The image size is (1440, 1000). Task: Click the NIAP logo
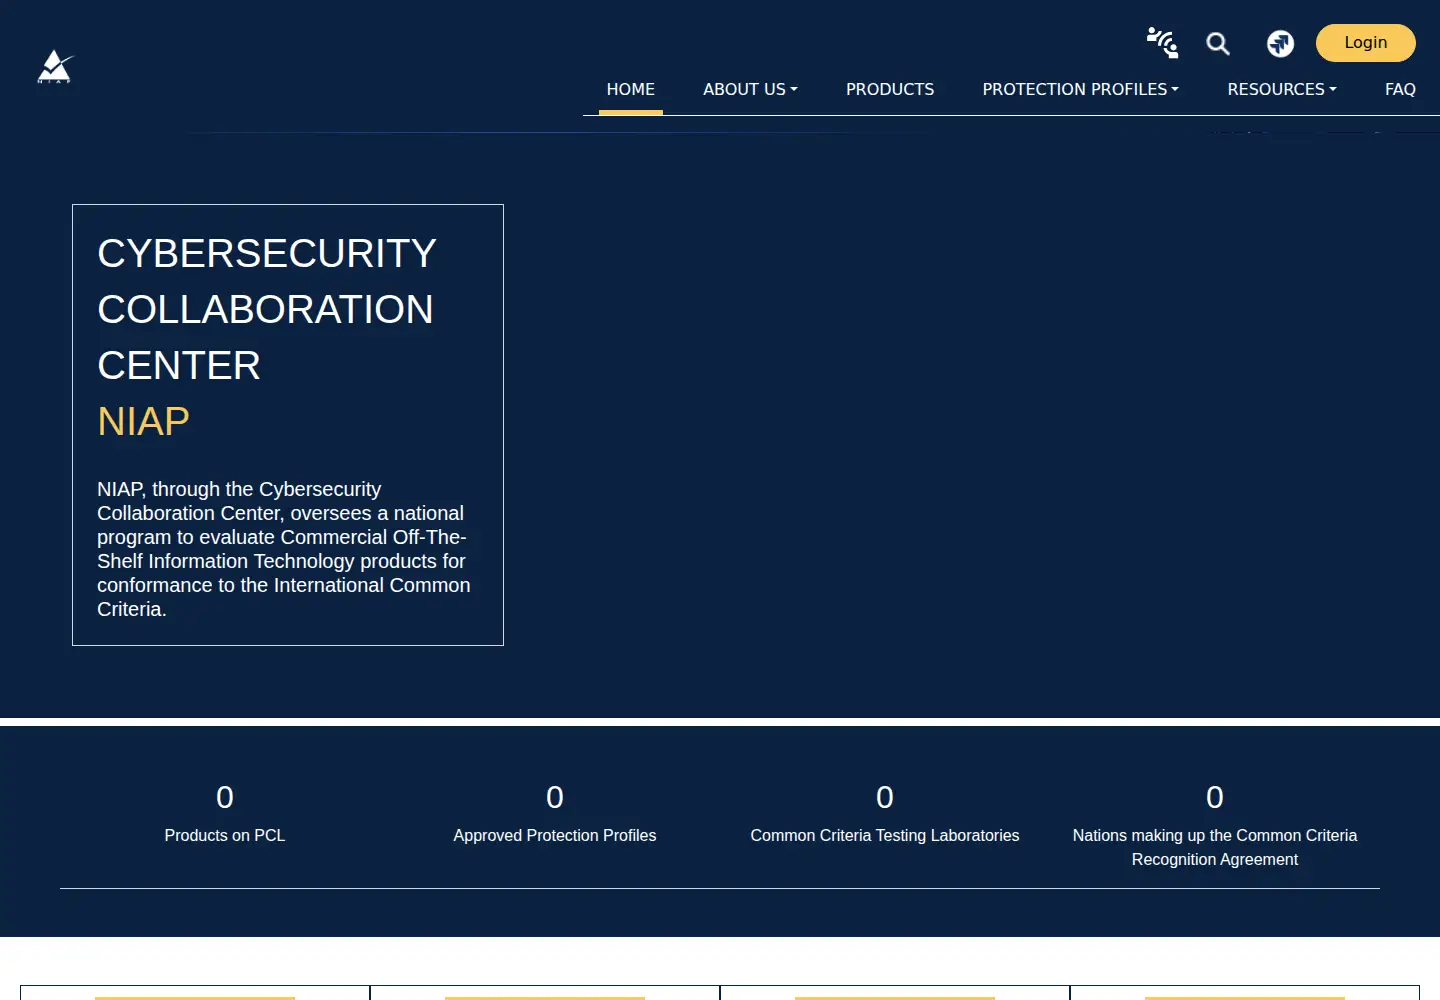click(56, 67)
